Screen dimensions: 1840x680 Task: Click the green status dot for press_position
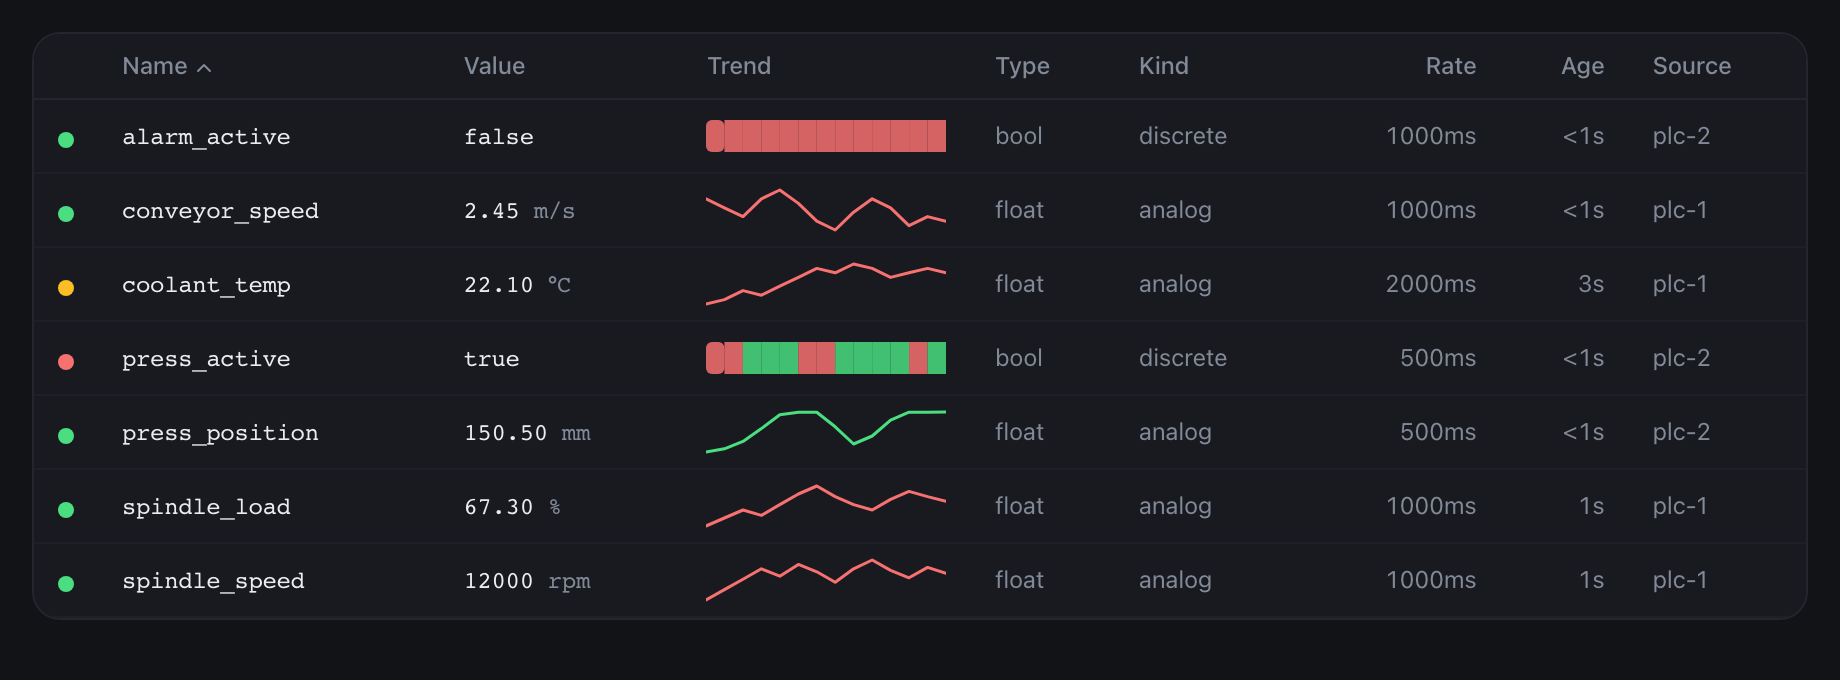coord(66,435)
